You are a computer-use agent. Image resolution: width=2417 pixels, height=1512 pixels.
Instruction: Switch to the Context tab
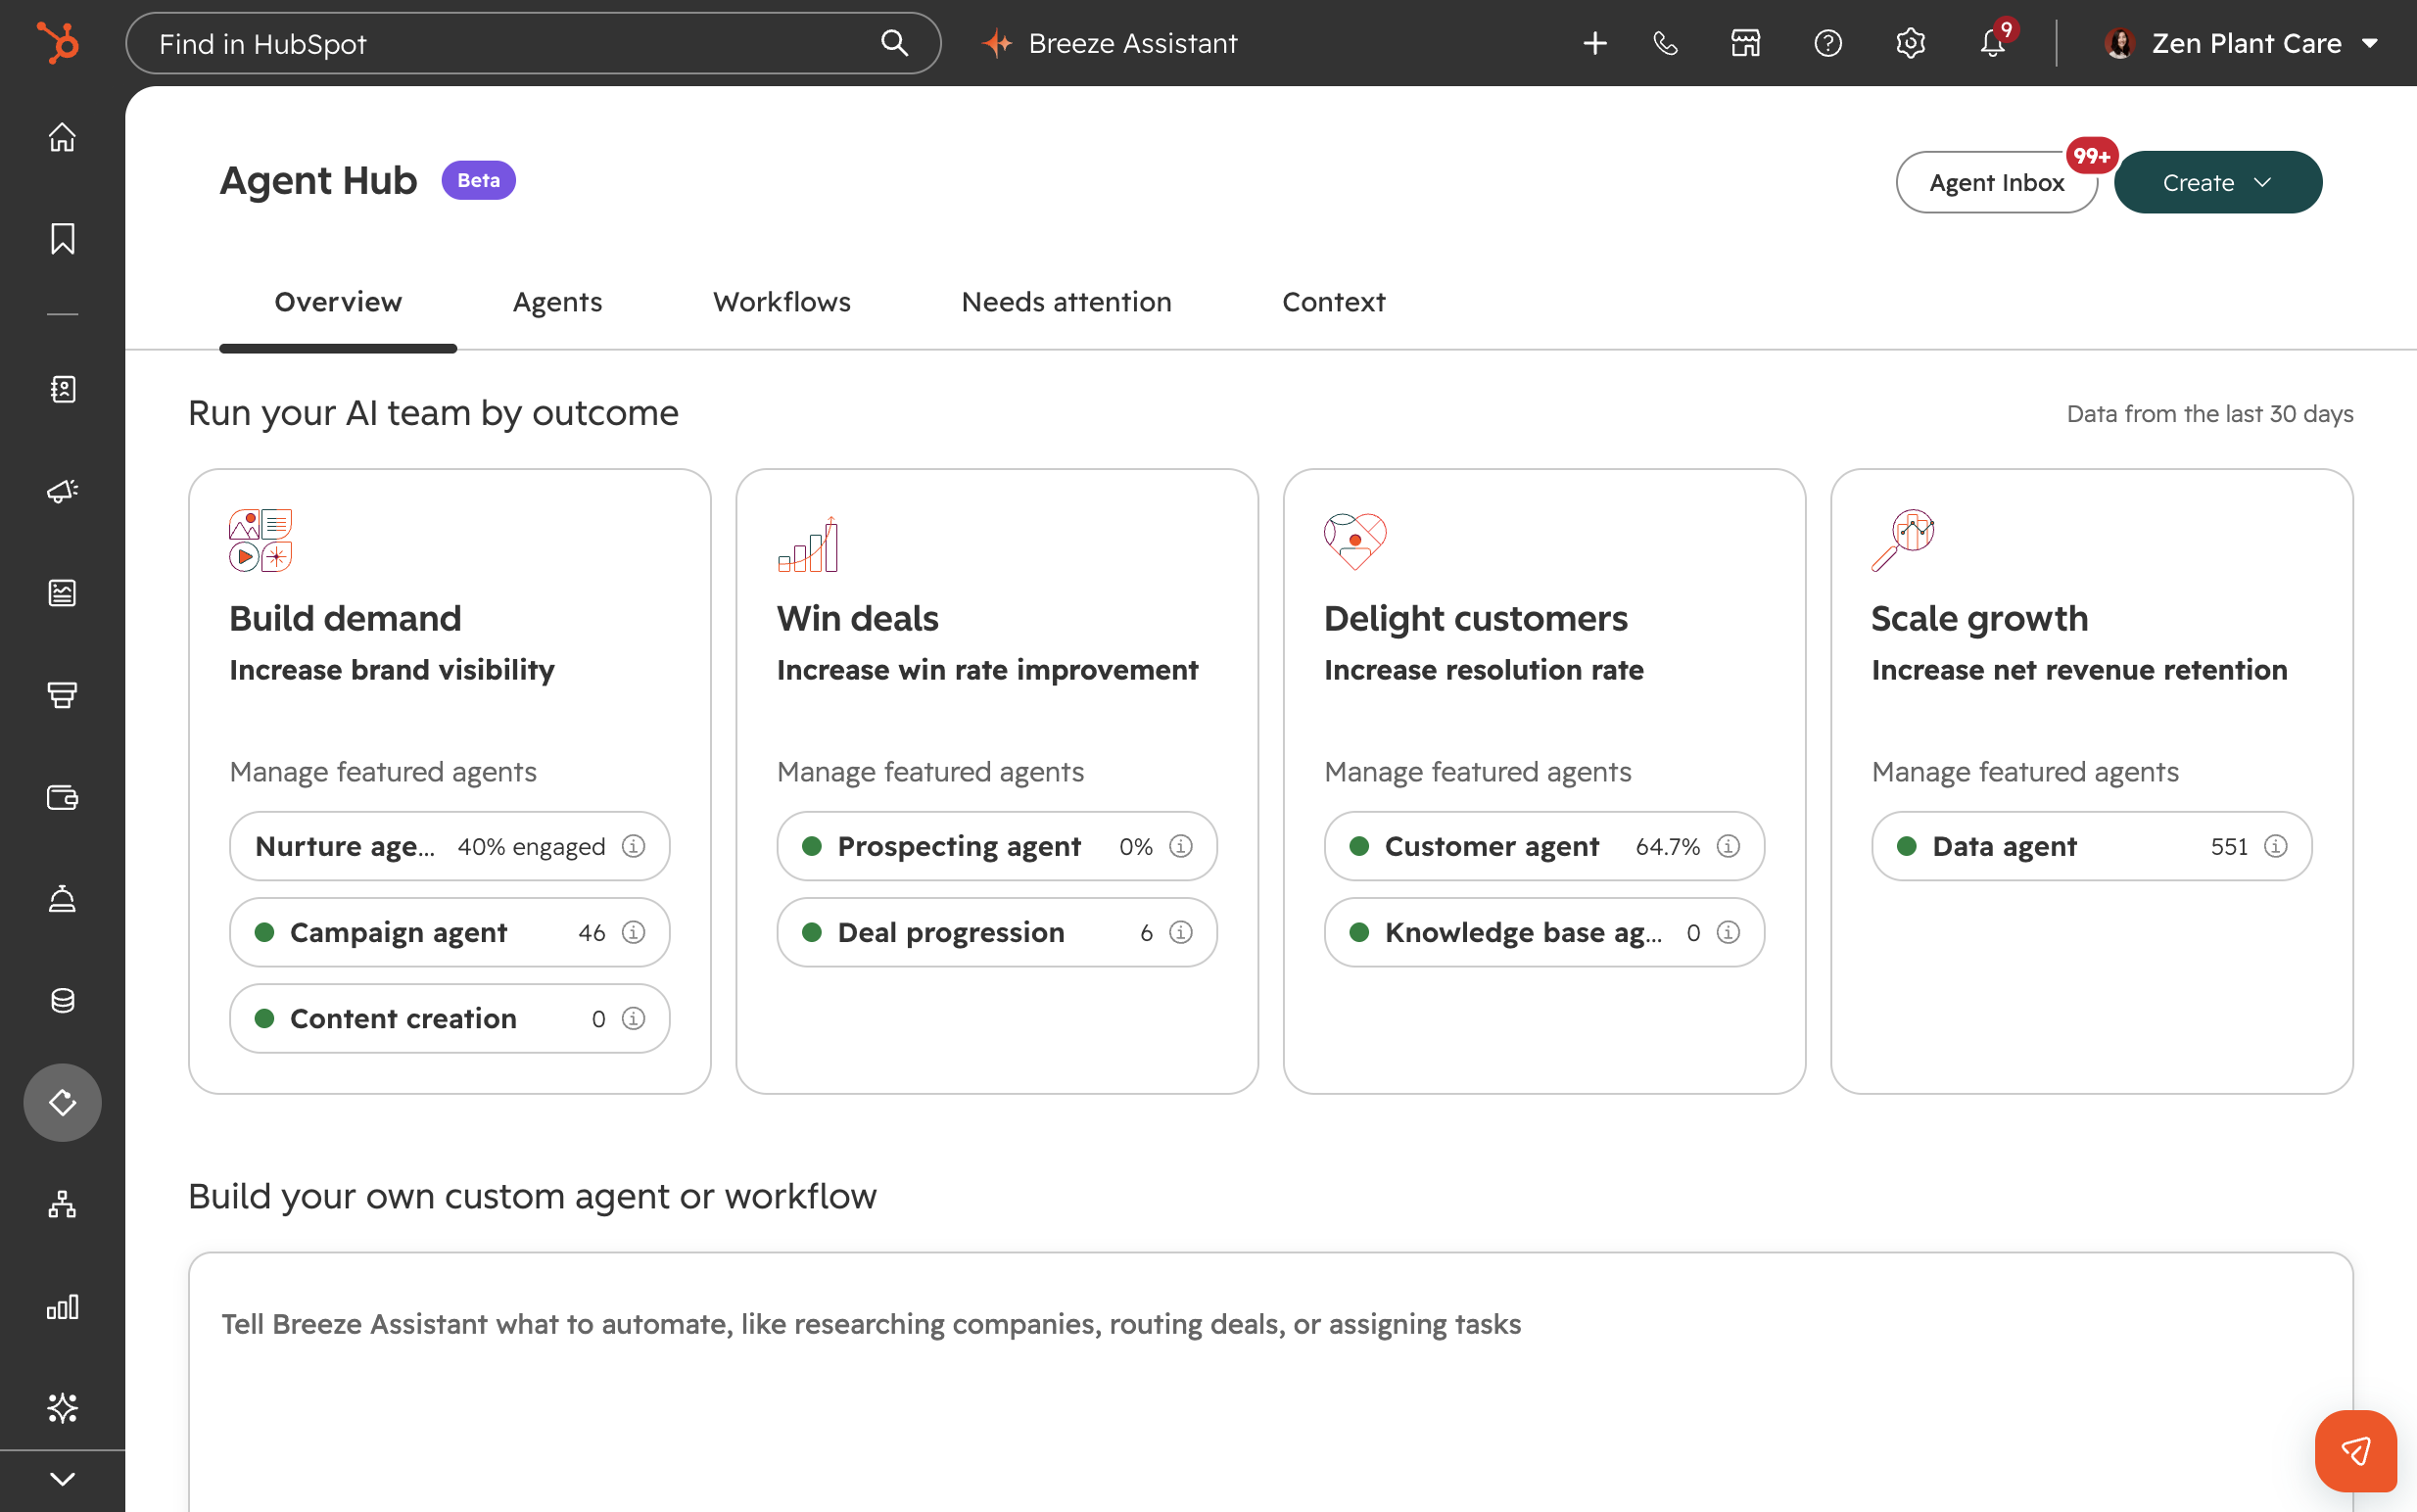1333,302
